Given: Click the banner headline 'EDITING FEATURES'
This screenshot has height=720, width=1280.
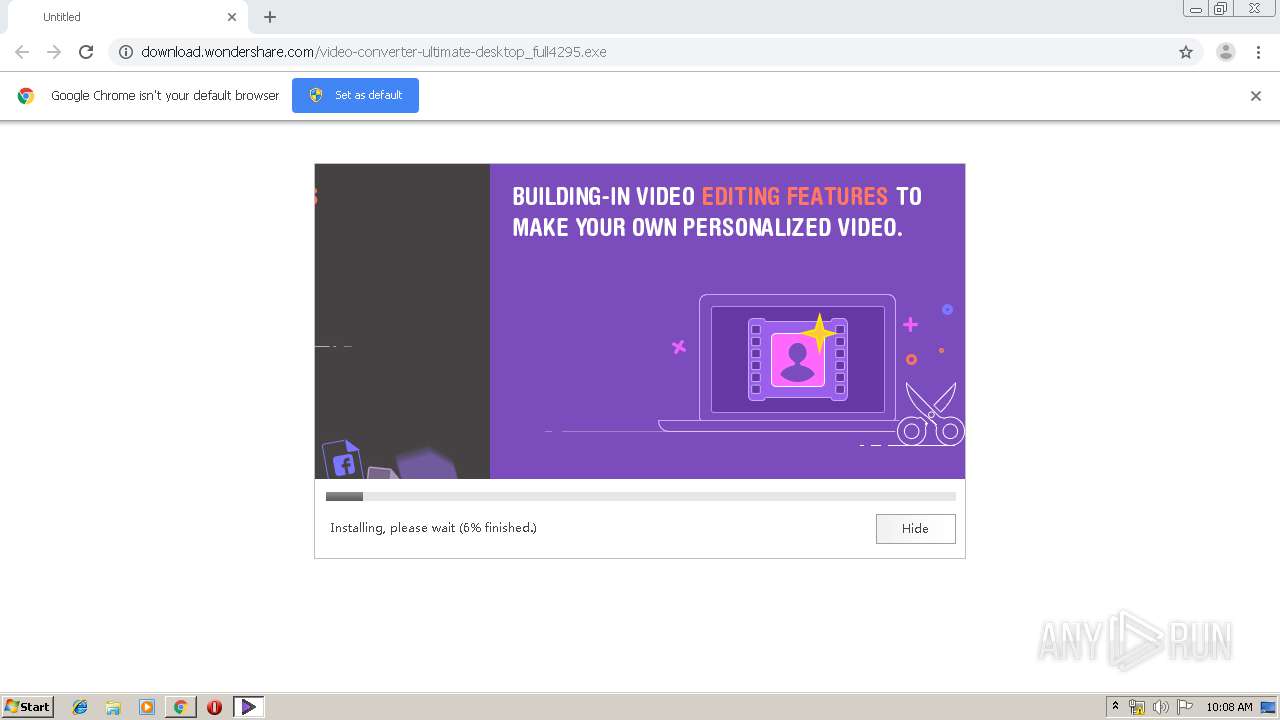Looking at the screenshot, I should (x=795, y=196).
